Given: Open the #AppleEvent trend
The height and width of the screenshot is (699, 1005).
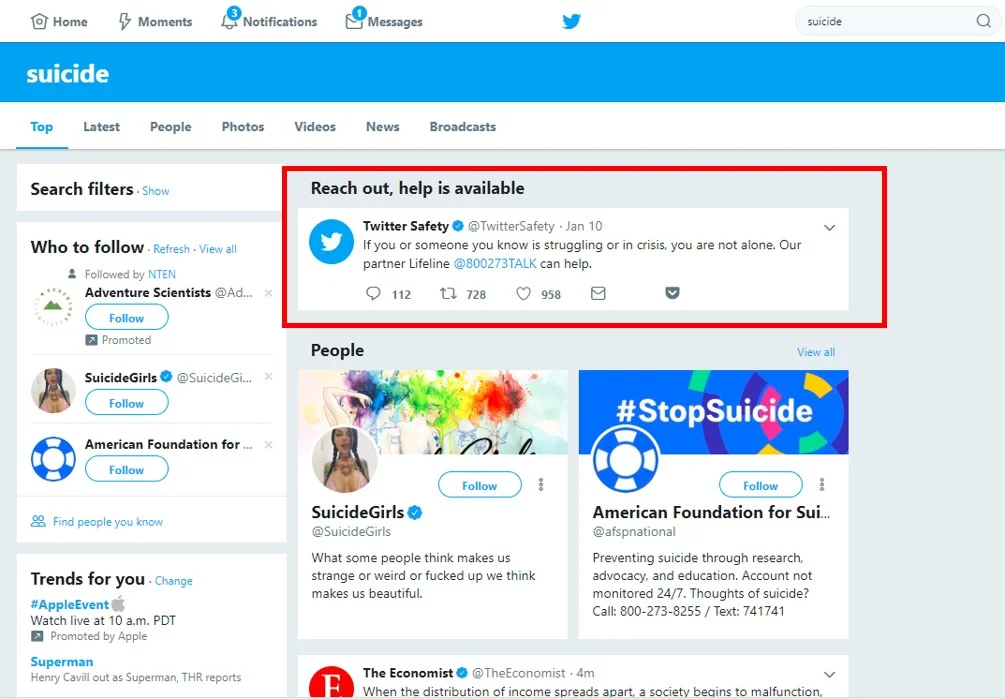Looking at the screenshot, I should point(70,604).
